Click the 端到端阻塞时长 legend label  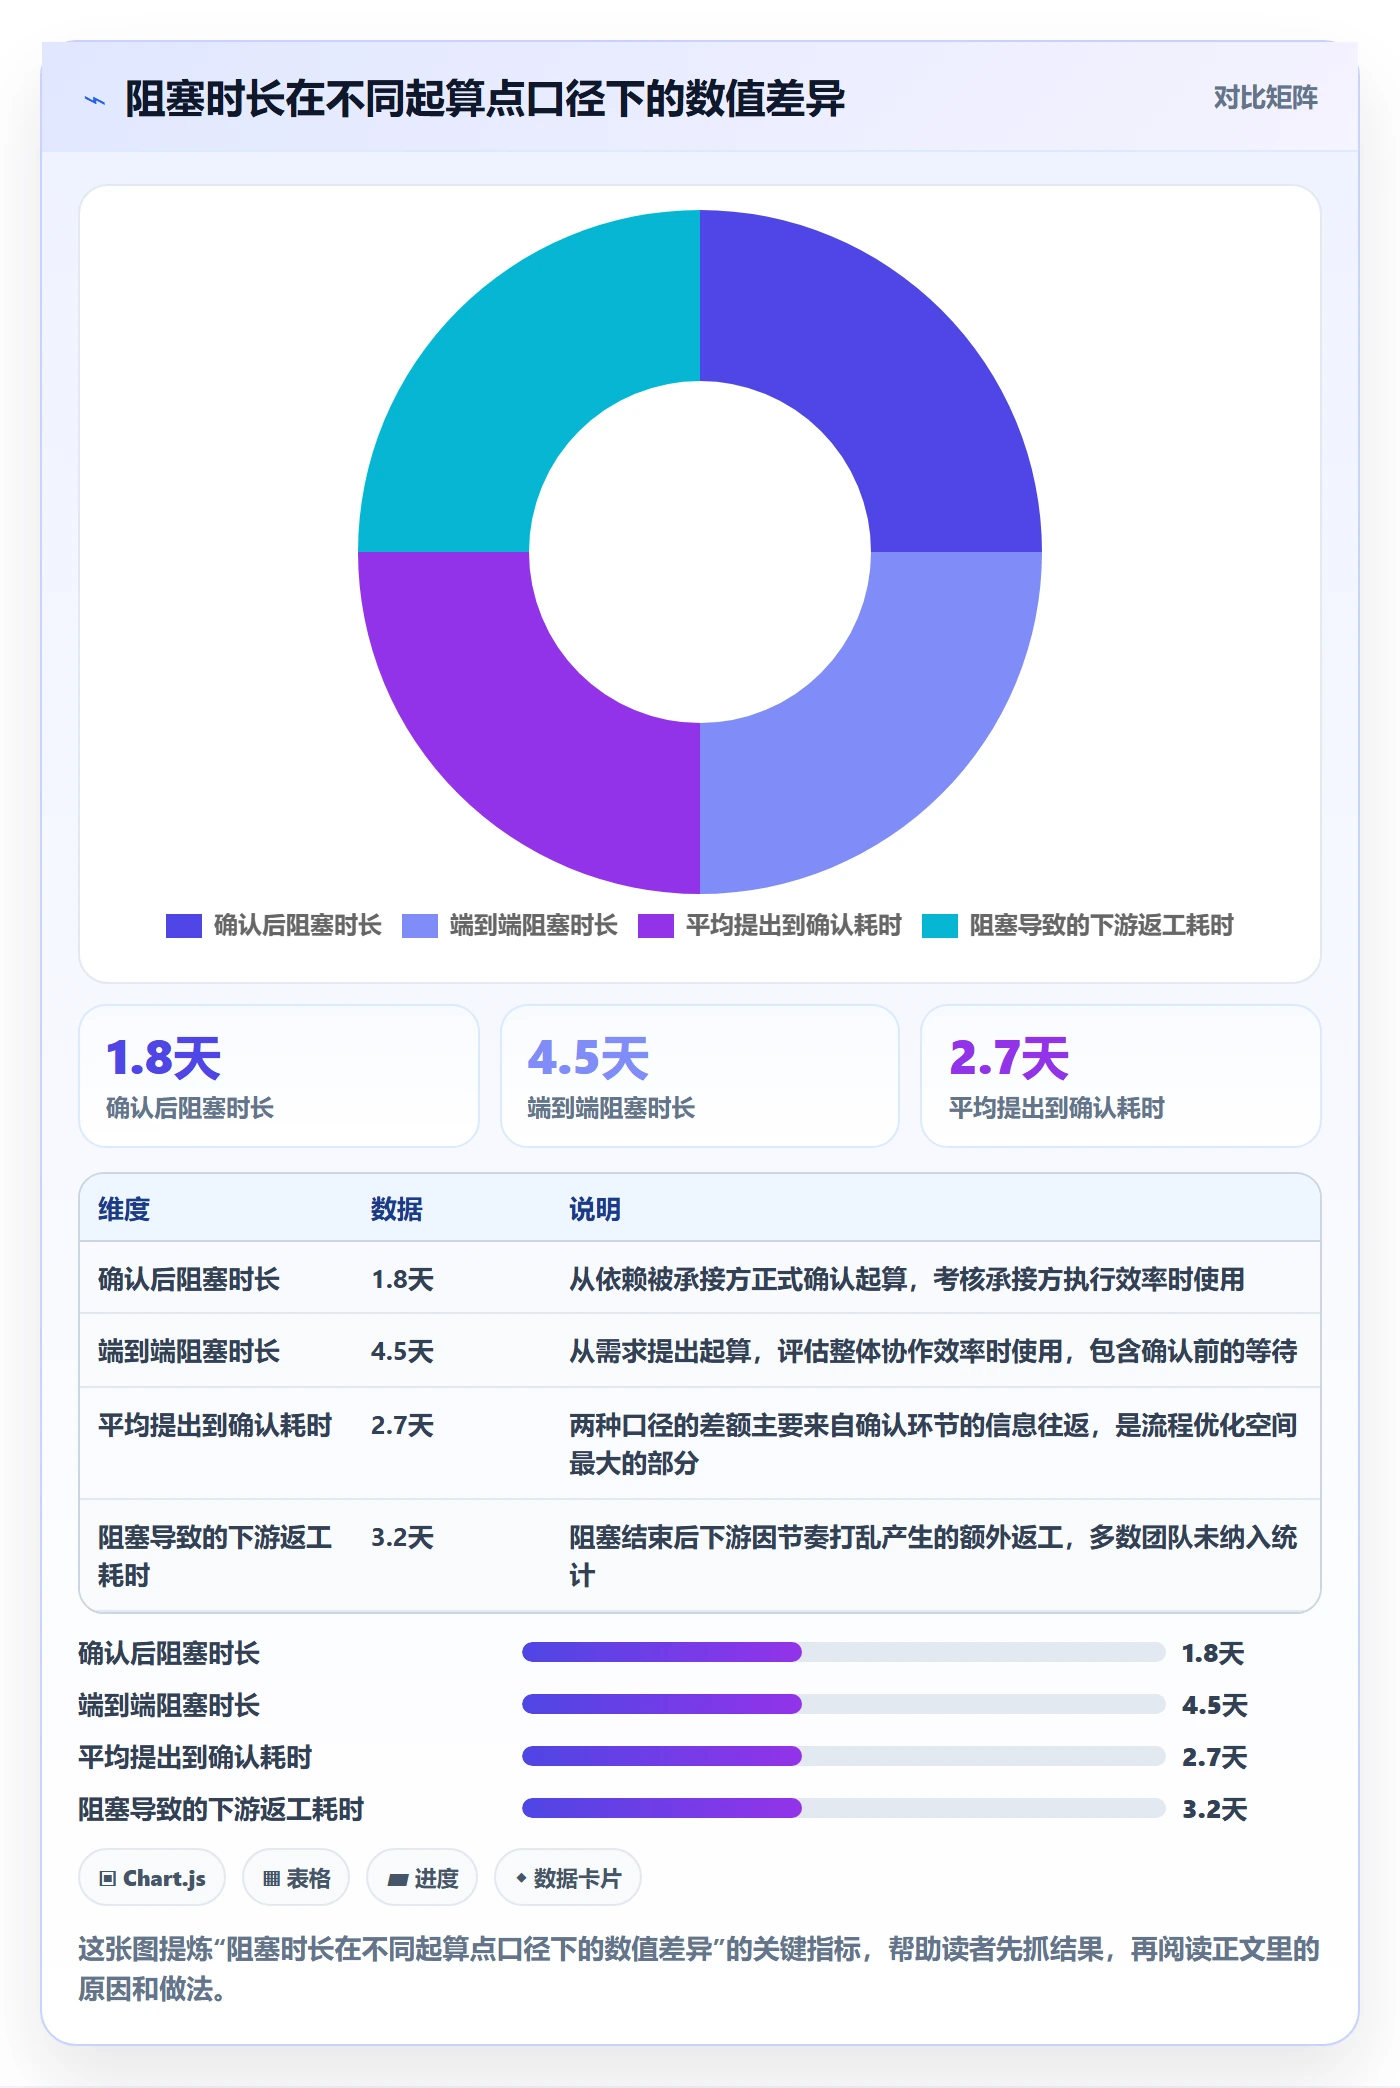click(534, 926)
